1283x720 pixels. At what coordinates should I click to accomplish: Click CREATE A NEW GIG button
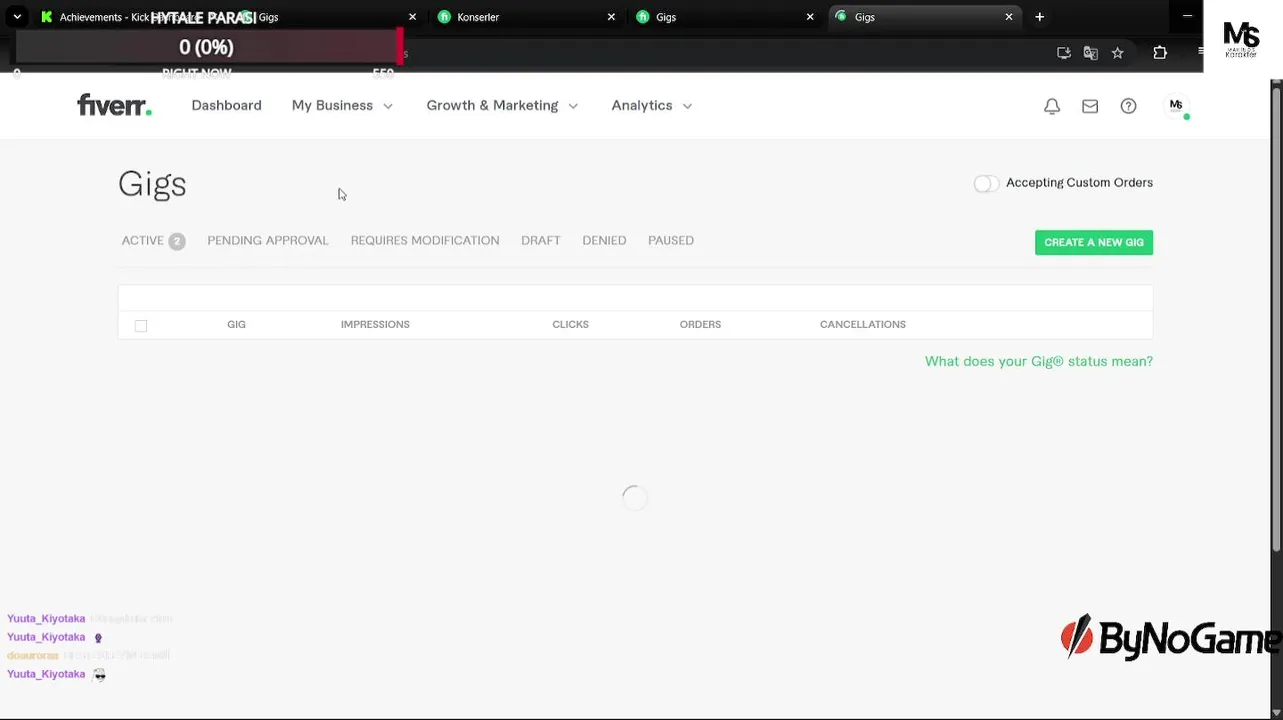[1094, 242]
